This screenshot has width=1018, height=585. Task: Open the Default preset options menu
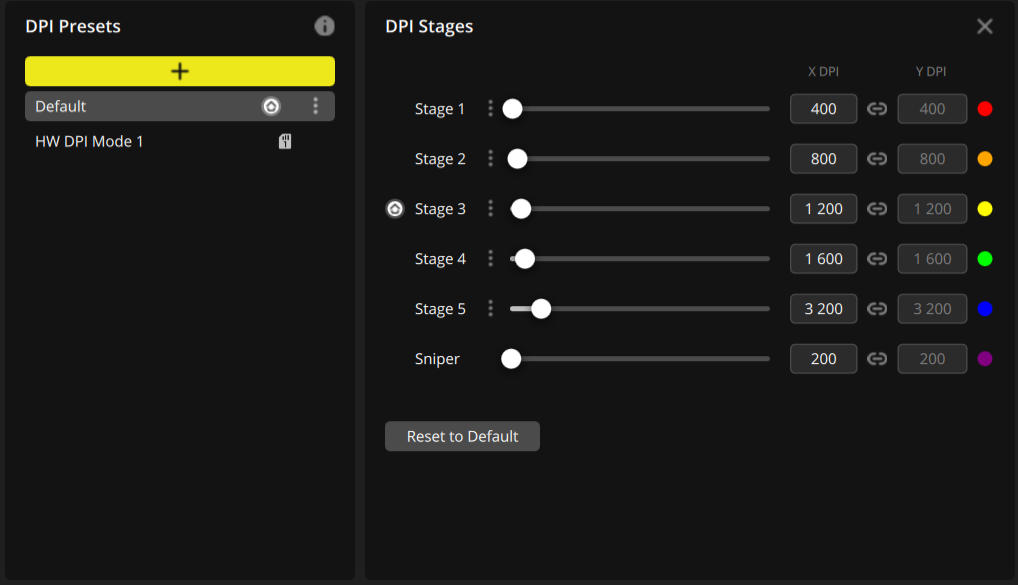pyautogui.click(x=316, y=106)
